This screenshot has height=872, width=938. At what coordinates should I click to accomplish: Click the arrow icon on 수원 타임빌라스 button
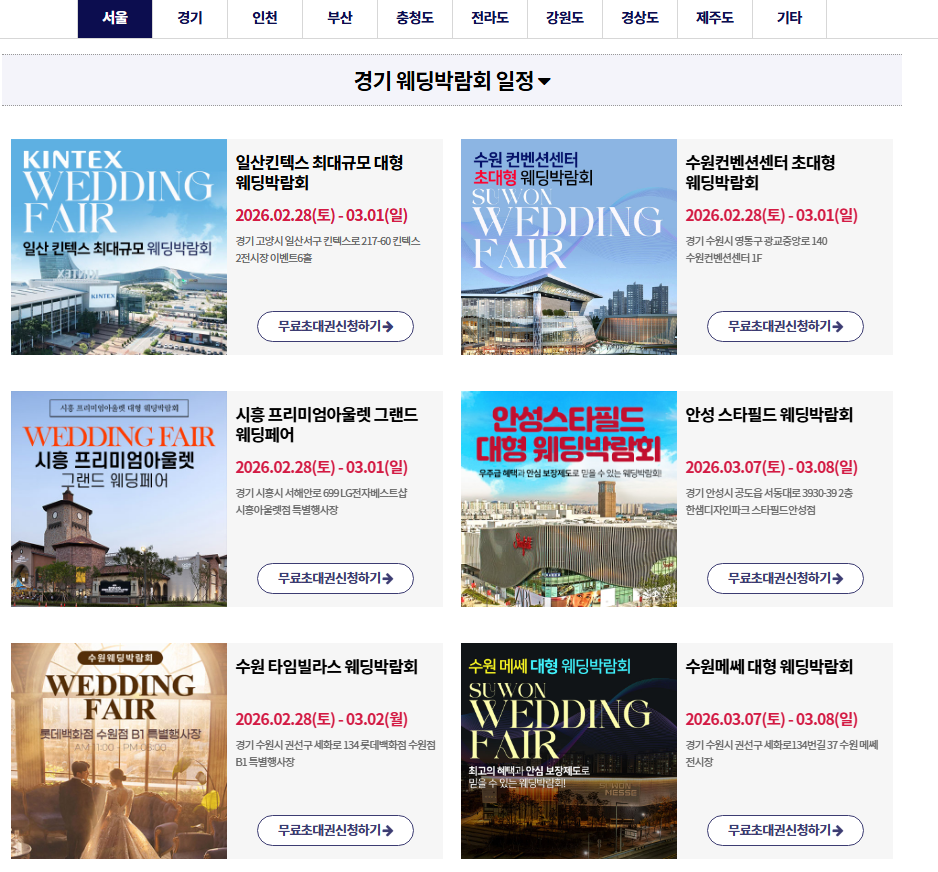click(x=388, y=831)
